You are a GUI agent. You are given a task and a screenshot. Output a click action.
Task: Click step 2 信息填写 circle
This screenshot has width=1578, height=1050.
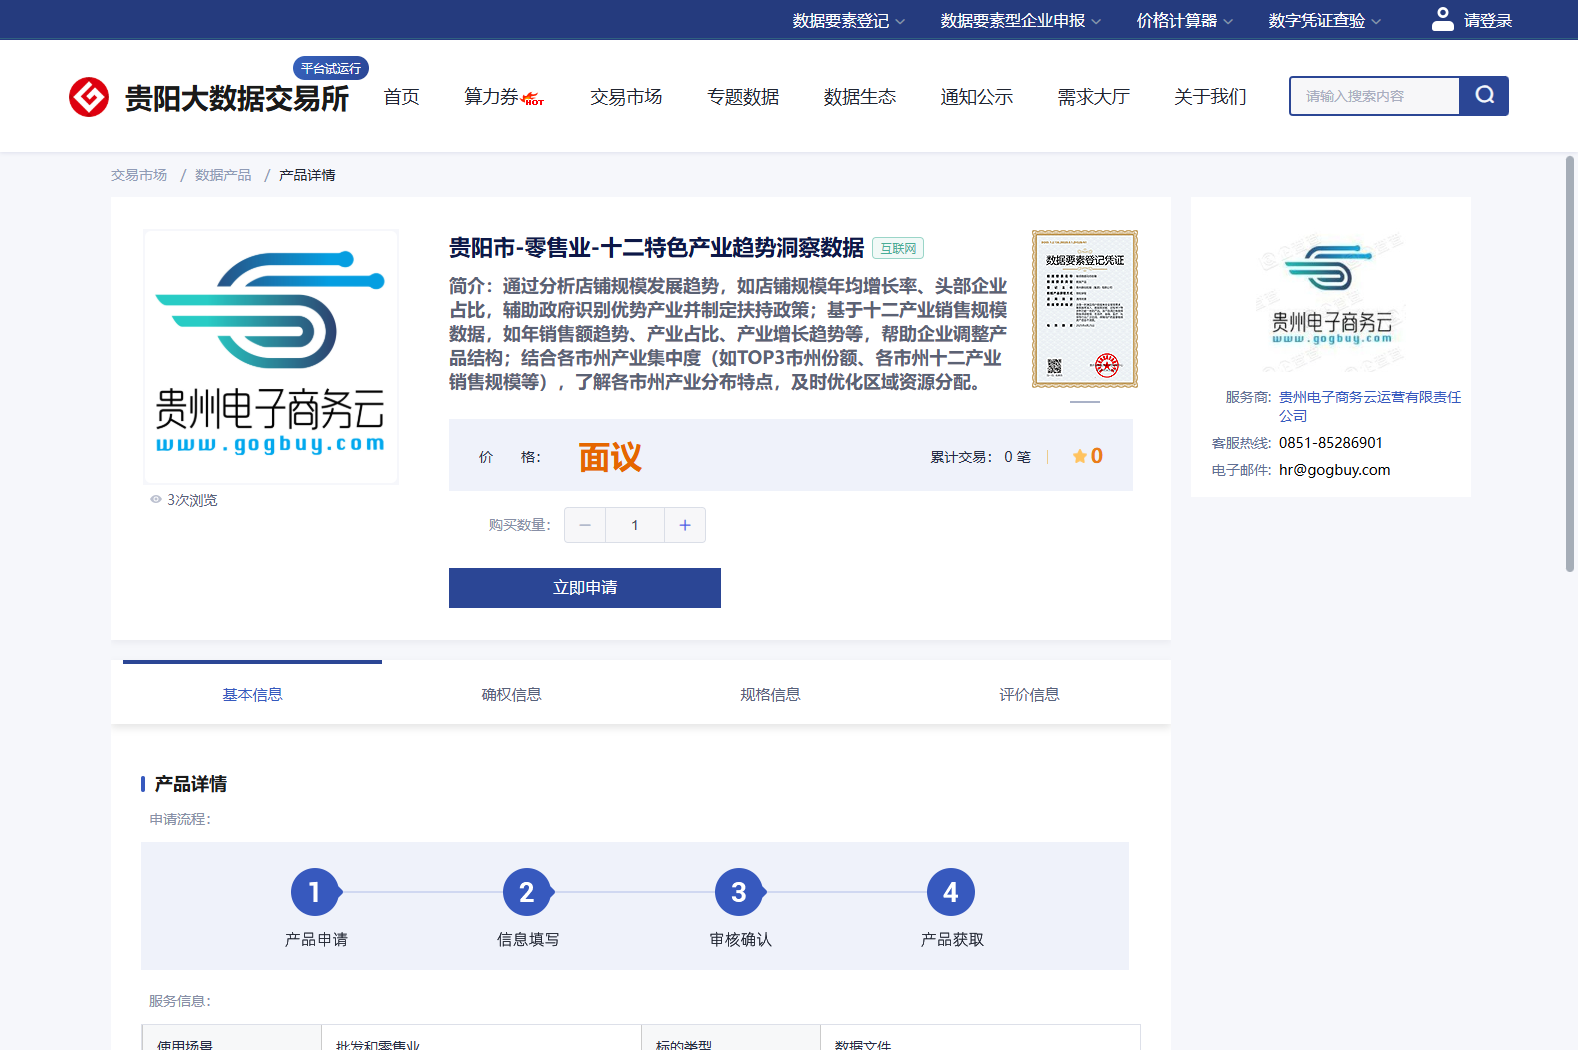pyautogui.click(x=527, y=892)
